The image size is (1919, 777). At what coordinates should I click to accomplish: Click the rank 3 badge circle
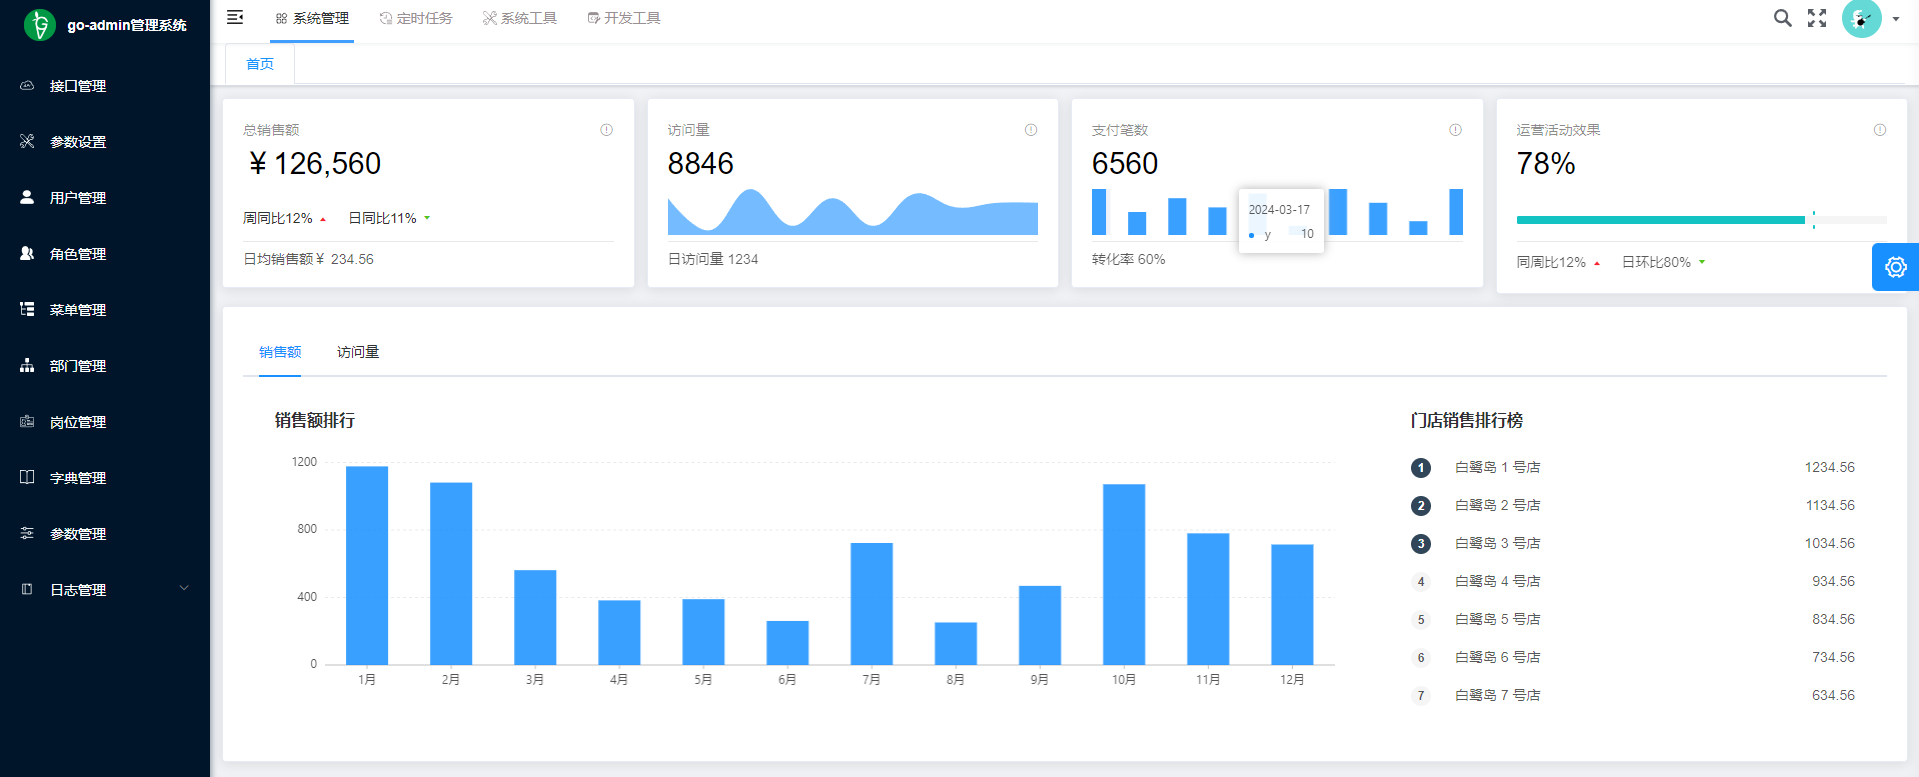pos(1421,544)
